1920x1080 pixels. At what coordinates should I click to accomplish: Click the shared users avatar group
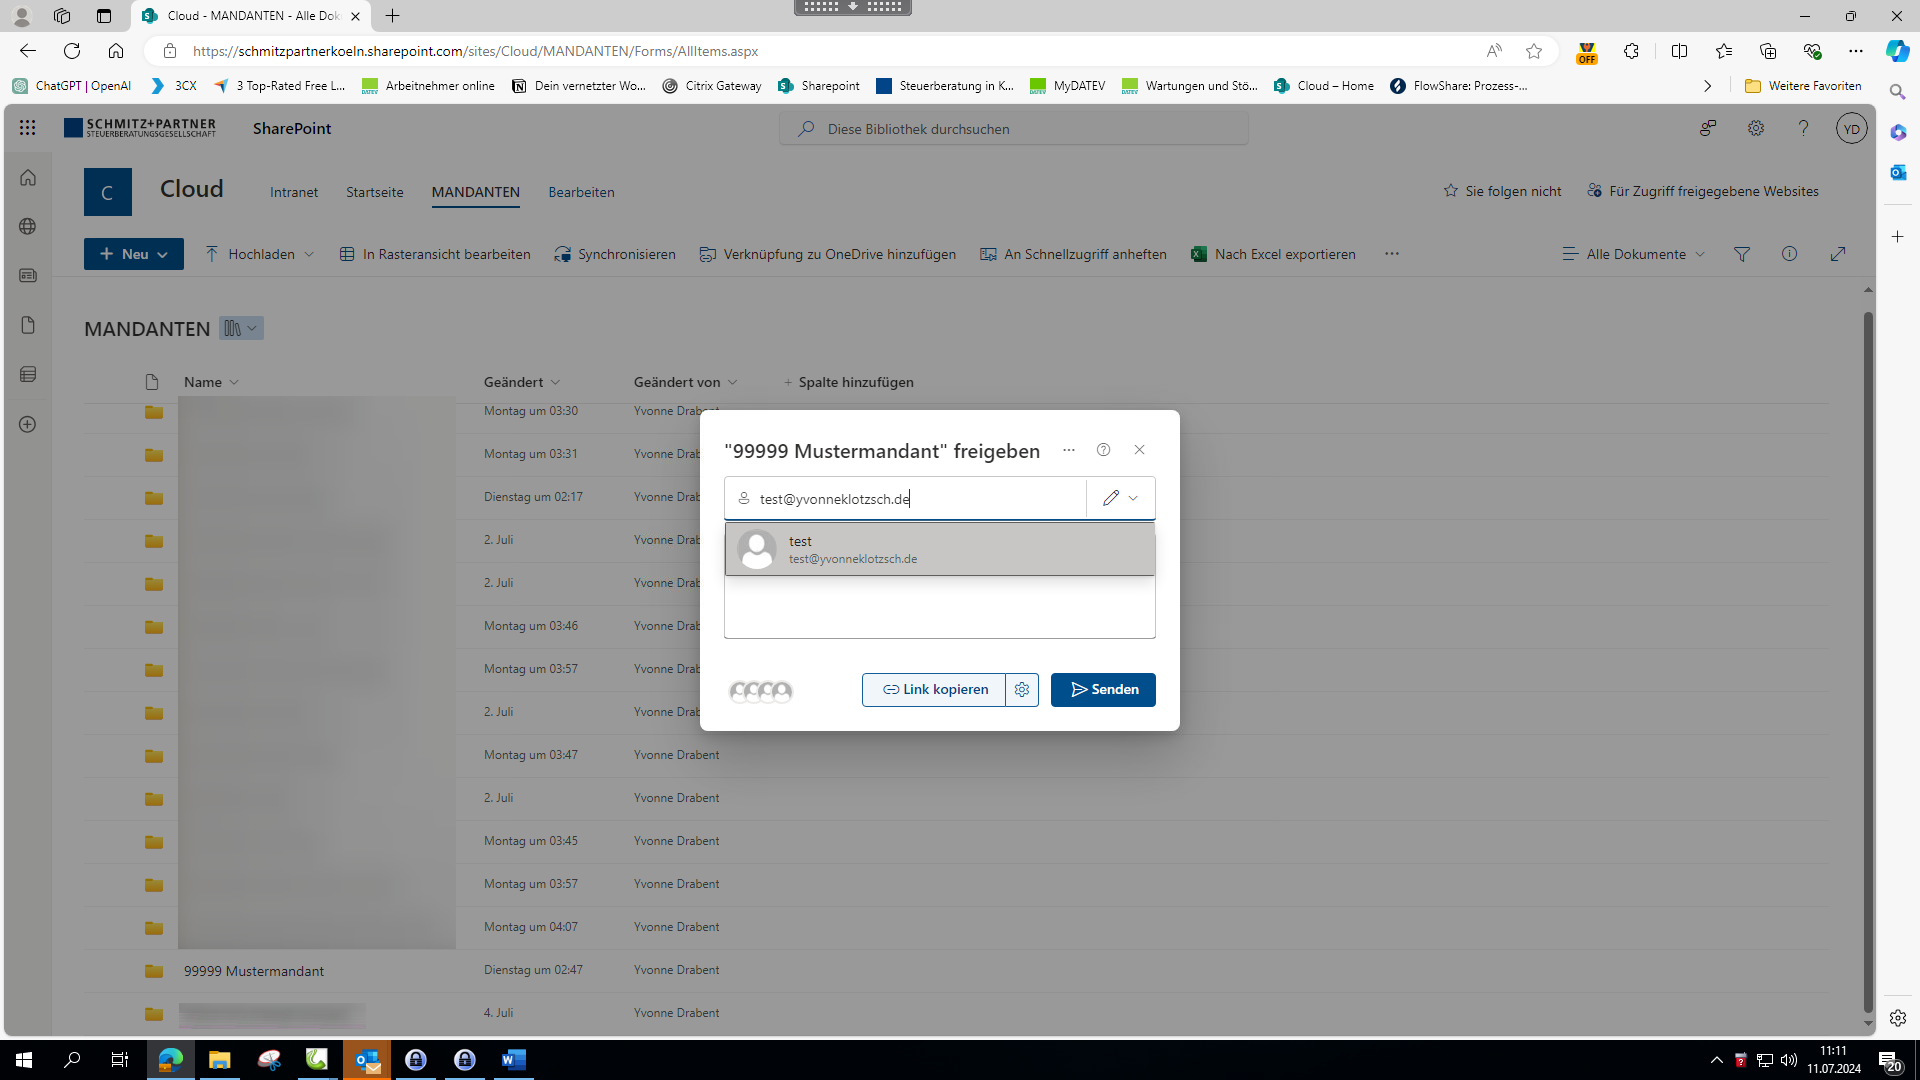[760, 691]
